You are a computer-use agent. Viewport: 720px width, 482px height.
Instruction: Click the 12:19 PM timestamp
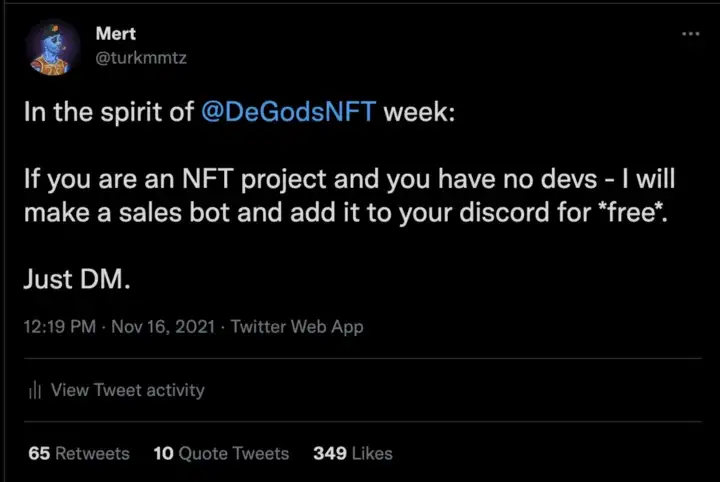pyautogui.click(x=60, y=327)
